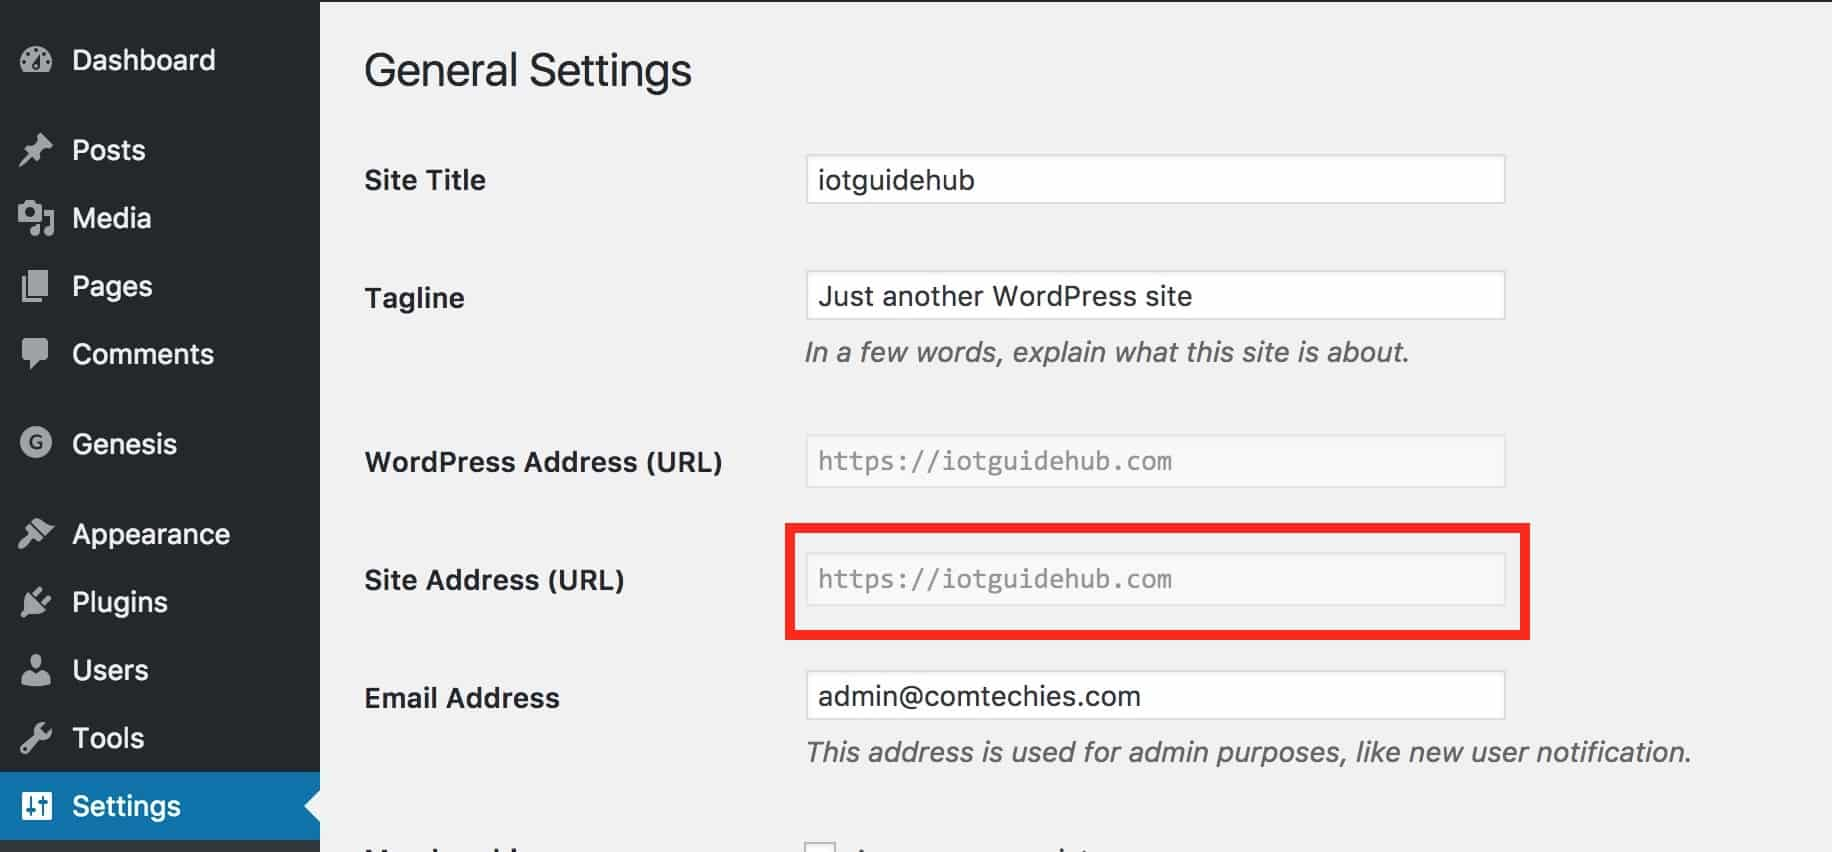The image size is (1832, 852).
Task: Edit the Tagline text box
Action: (1154, 295)
